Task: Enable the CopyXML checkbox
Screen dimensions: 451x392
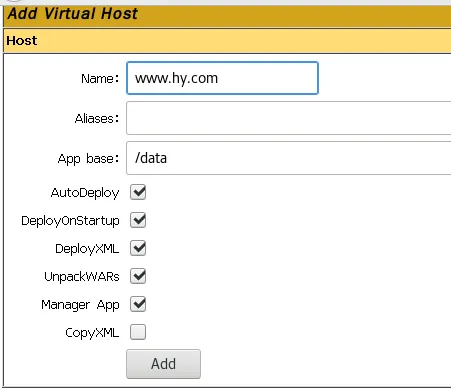Action: pyautogui.click(x=138, y=332)
